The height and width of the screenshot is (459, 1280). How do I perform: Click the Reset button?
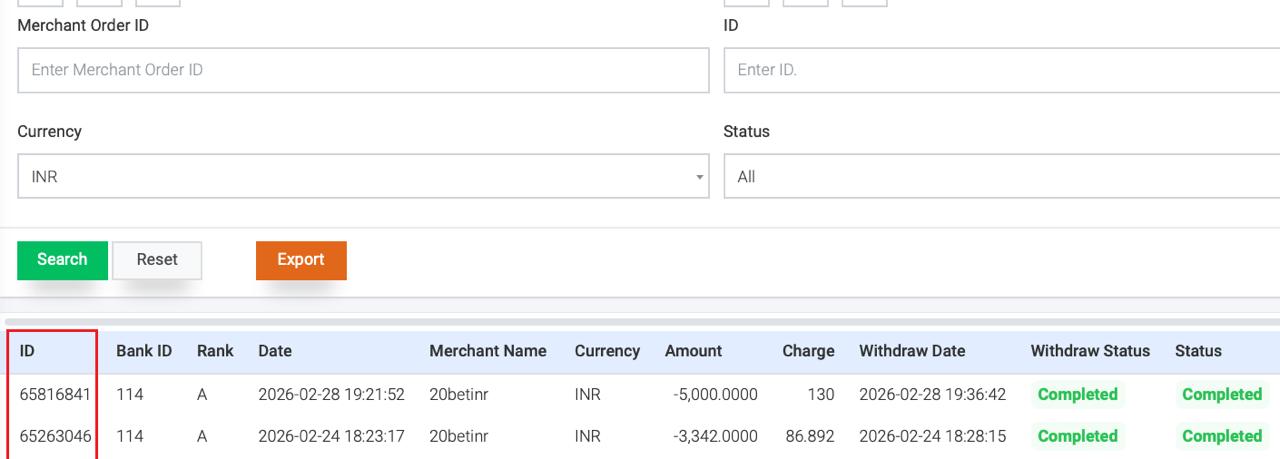coord(157,260)
